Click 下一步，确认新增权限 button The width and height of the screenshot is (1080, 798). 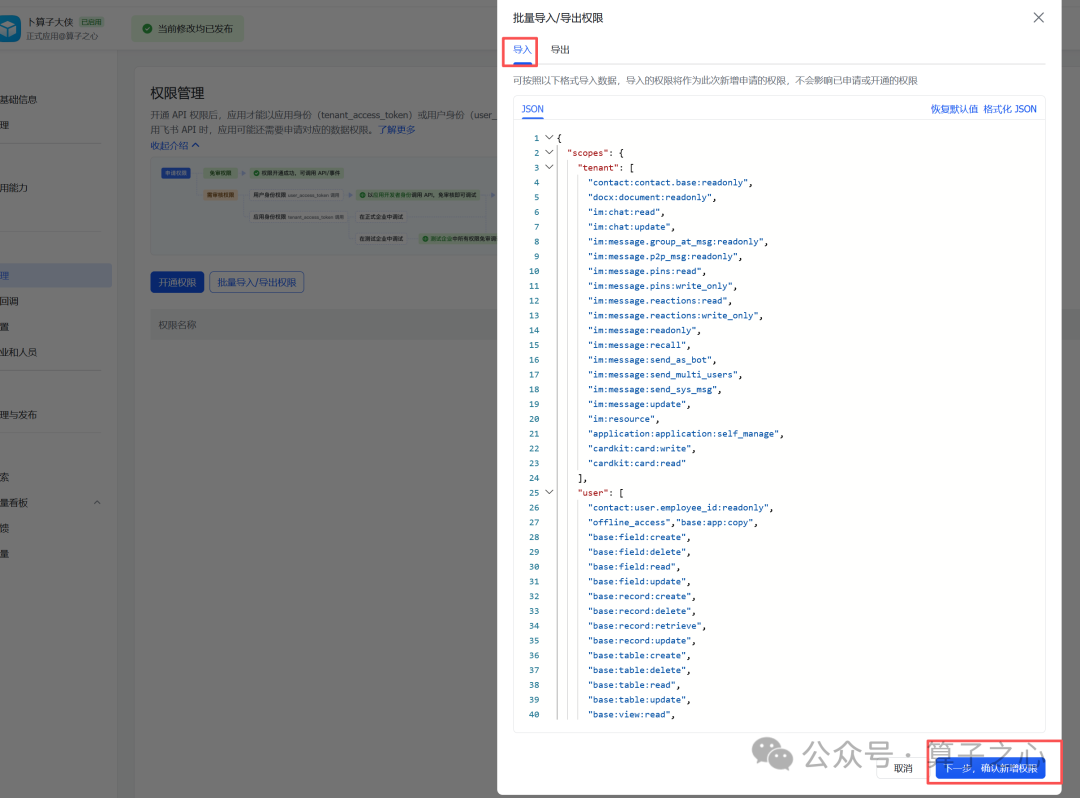coord(990,768)
